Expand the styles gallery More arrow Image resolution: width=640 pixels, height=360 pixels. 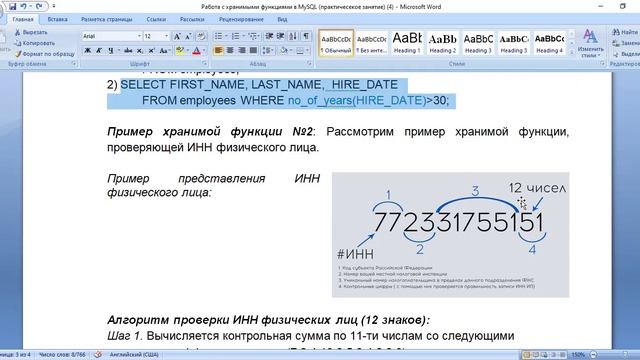coord(571,53)
